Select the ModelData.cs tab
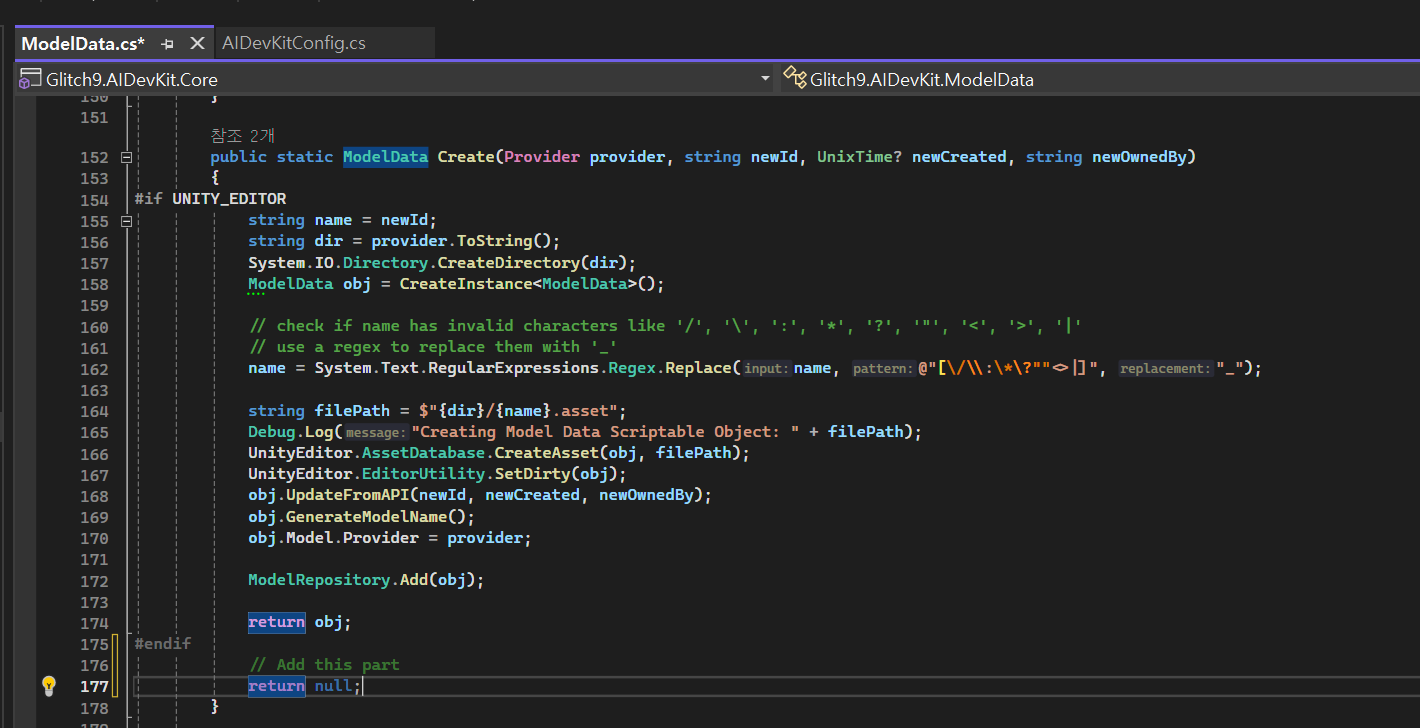The image size is (1420, 728). click(82, 44)
